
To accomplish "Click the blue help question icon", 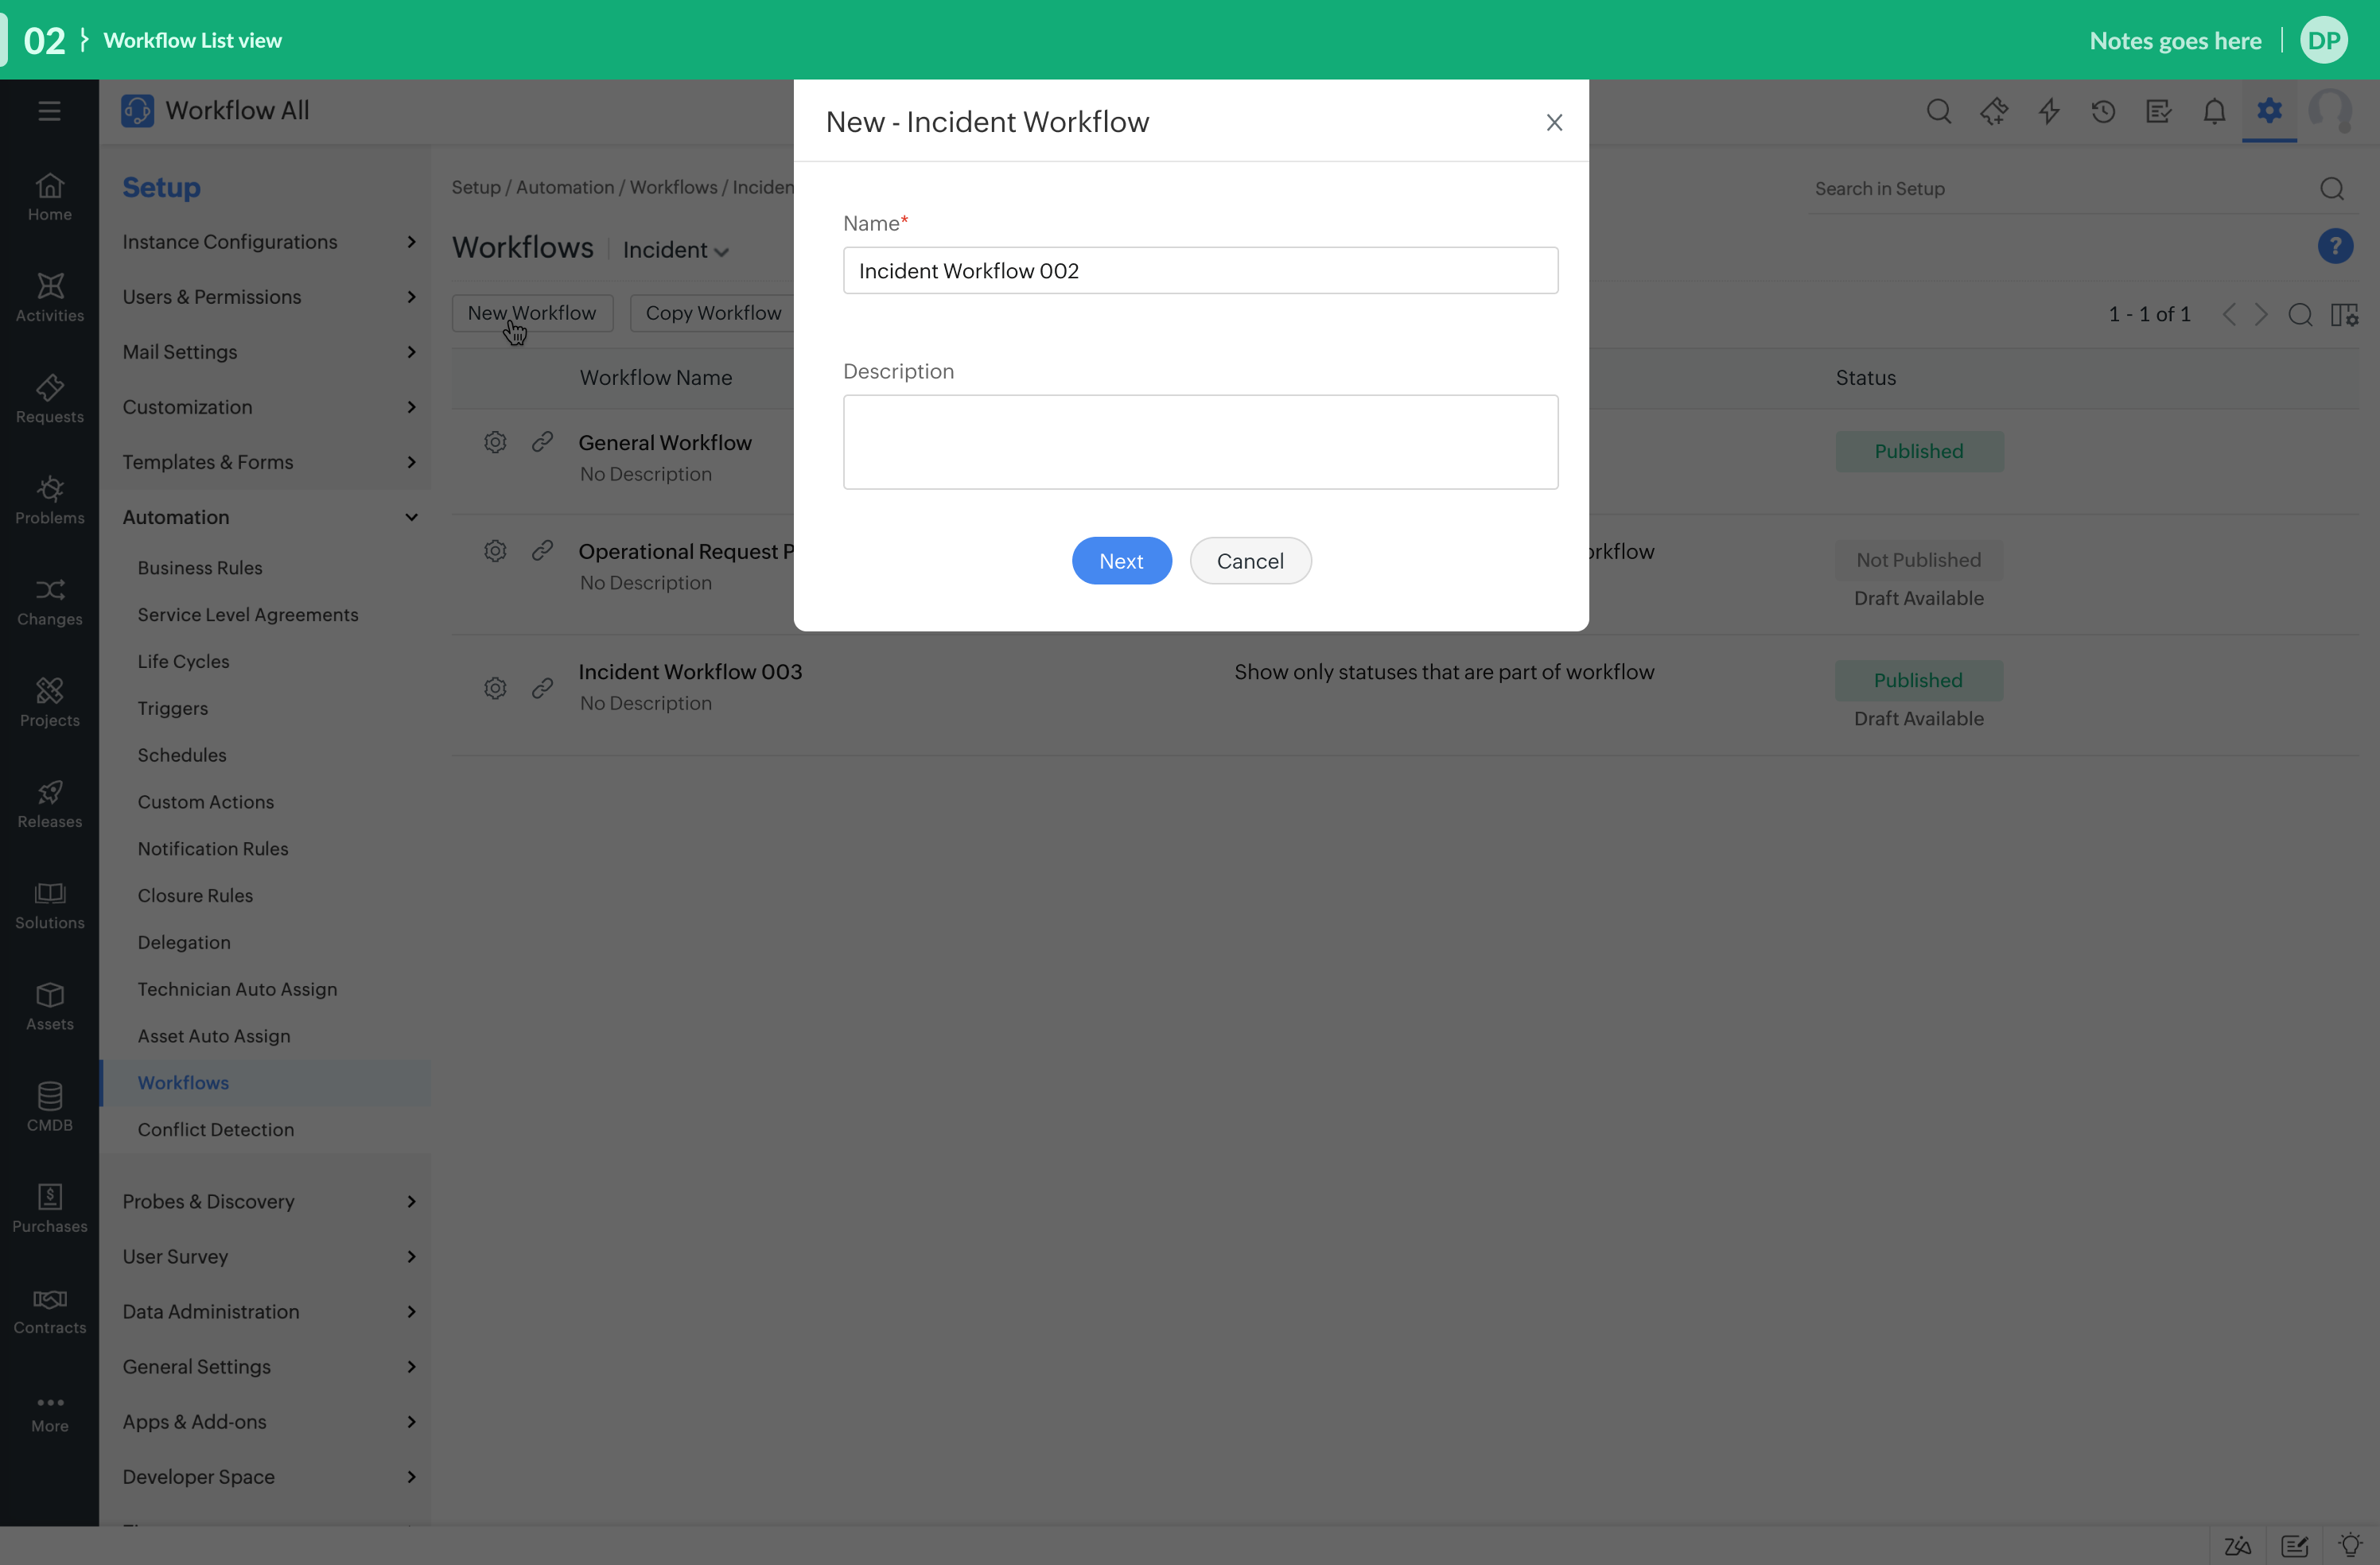I will pyautogui.click(x=2335, y=246).
